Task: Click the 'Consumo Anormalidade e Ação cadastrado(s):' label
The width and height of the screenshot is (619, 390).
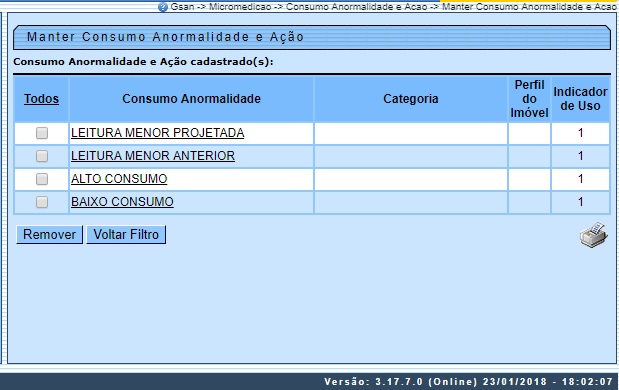Action: tap(143, 62)
